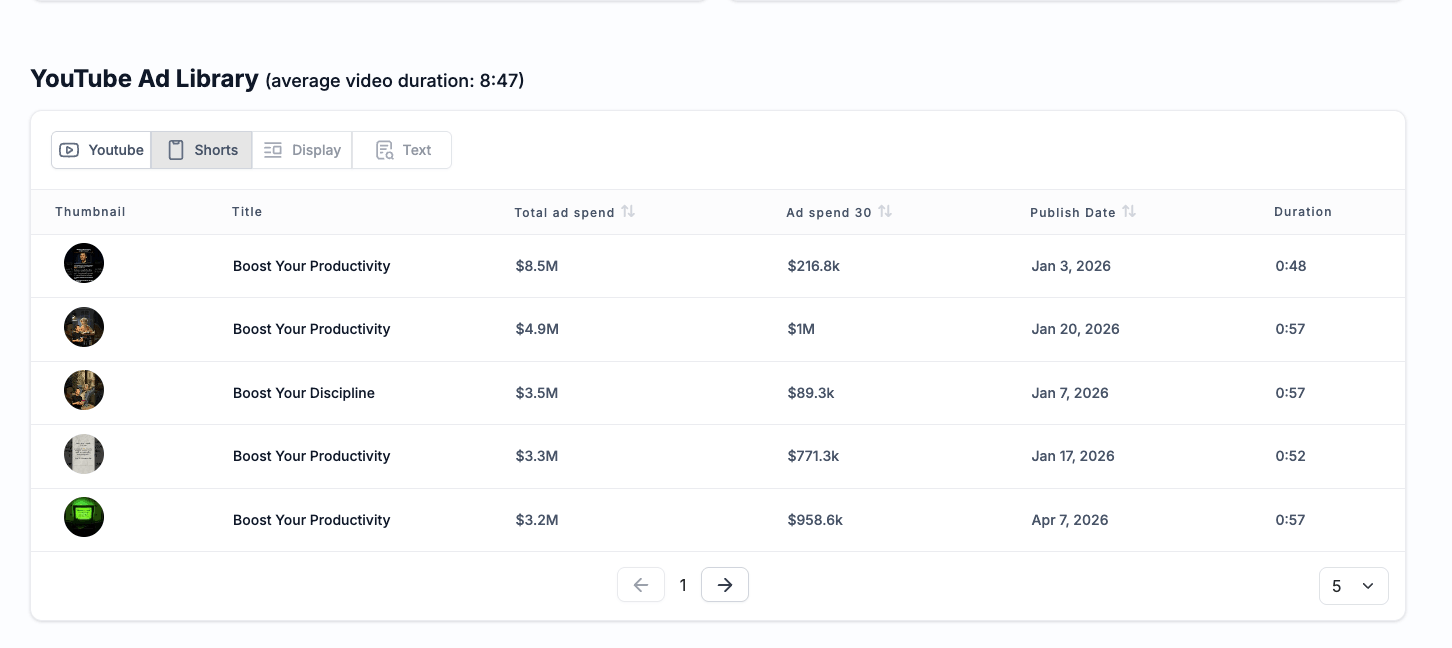Click the $958.6k ad spend value
Screen dimensions: 1452x648
[x=815, y=520]
